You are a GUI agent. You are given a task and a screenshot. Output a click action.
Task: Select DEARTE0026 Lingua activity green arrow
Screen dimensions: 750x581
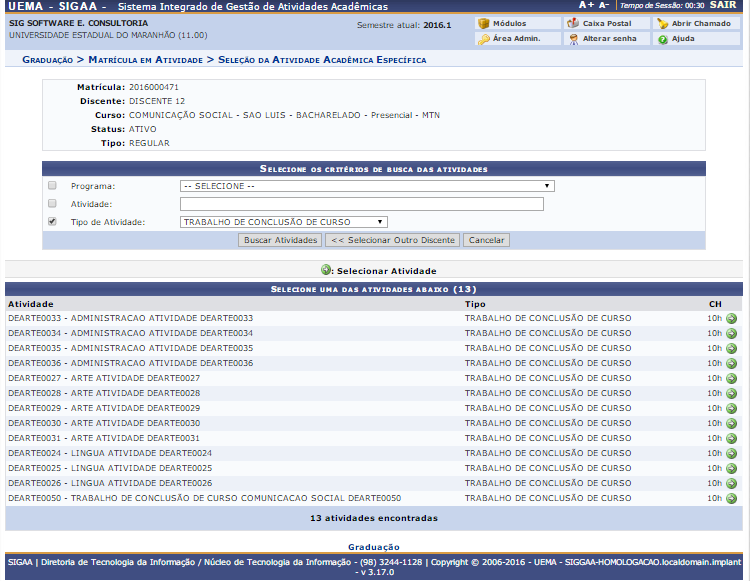(x=731, y=484)
